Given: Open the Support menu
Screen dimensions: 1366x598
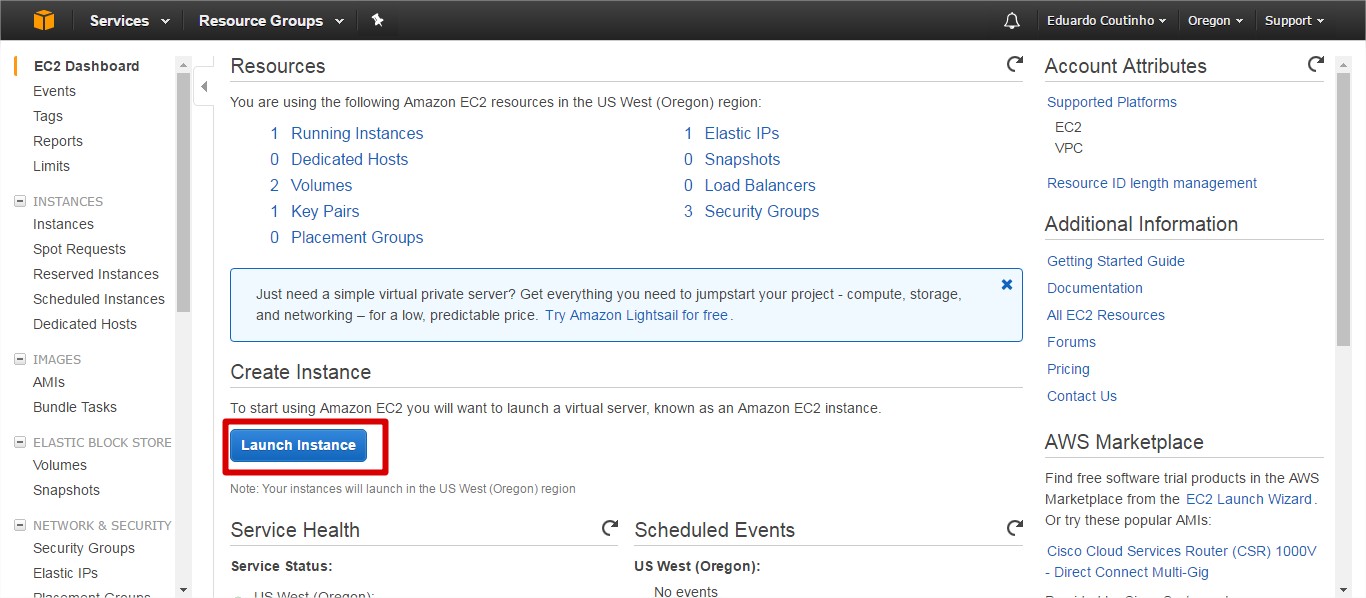Looking at the screenshot, I should (1294, 20).
